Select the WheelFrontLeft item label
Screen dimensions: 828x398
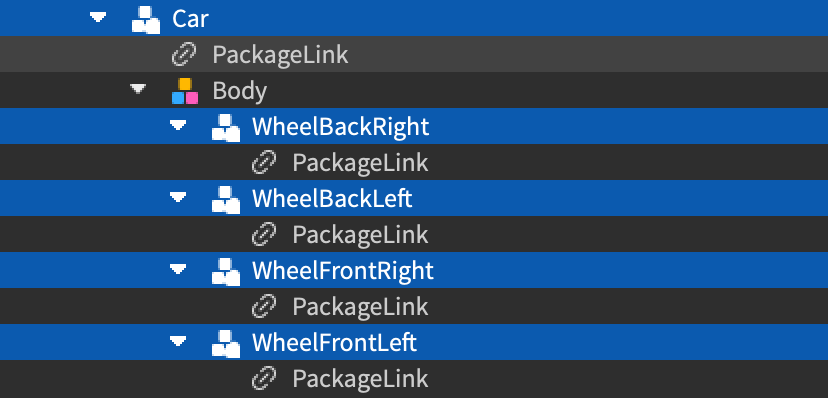coord(334,343)
